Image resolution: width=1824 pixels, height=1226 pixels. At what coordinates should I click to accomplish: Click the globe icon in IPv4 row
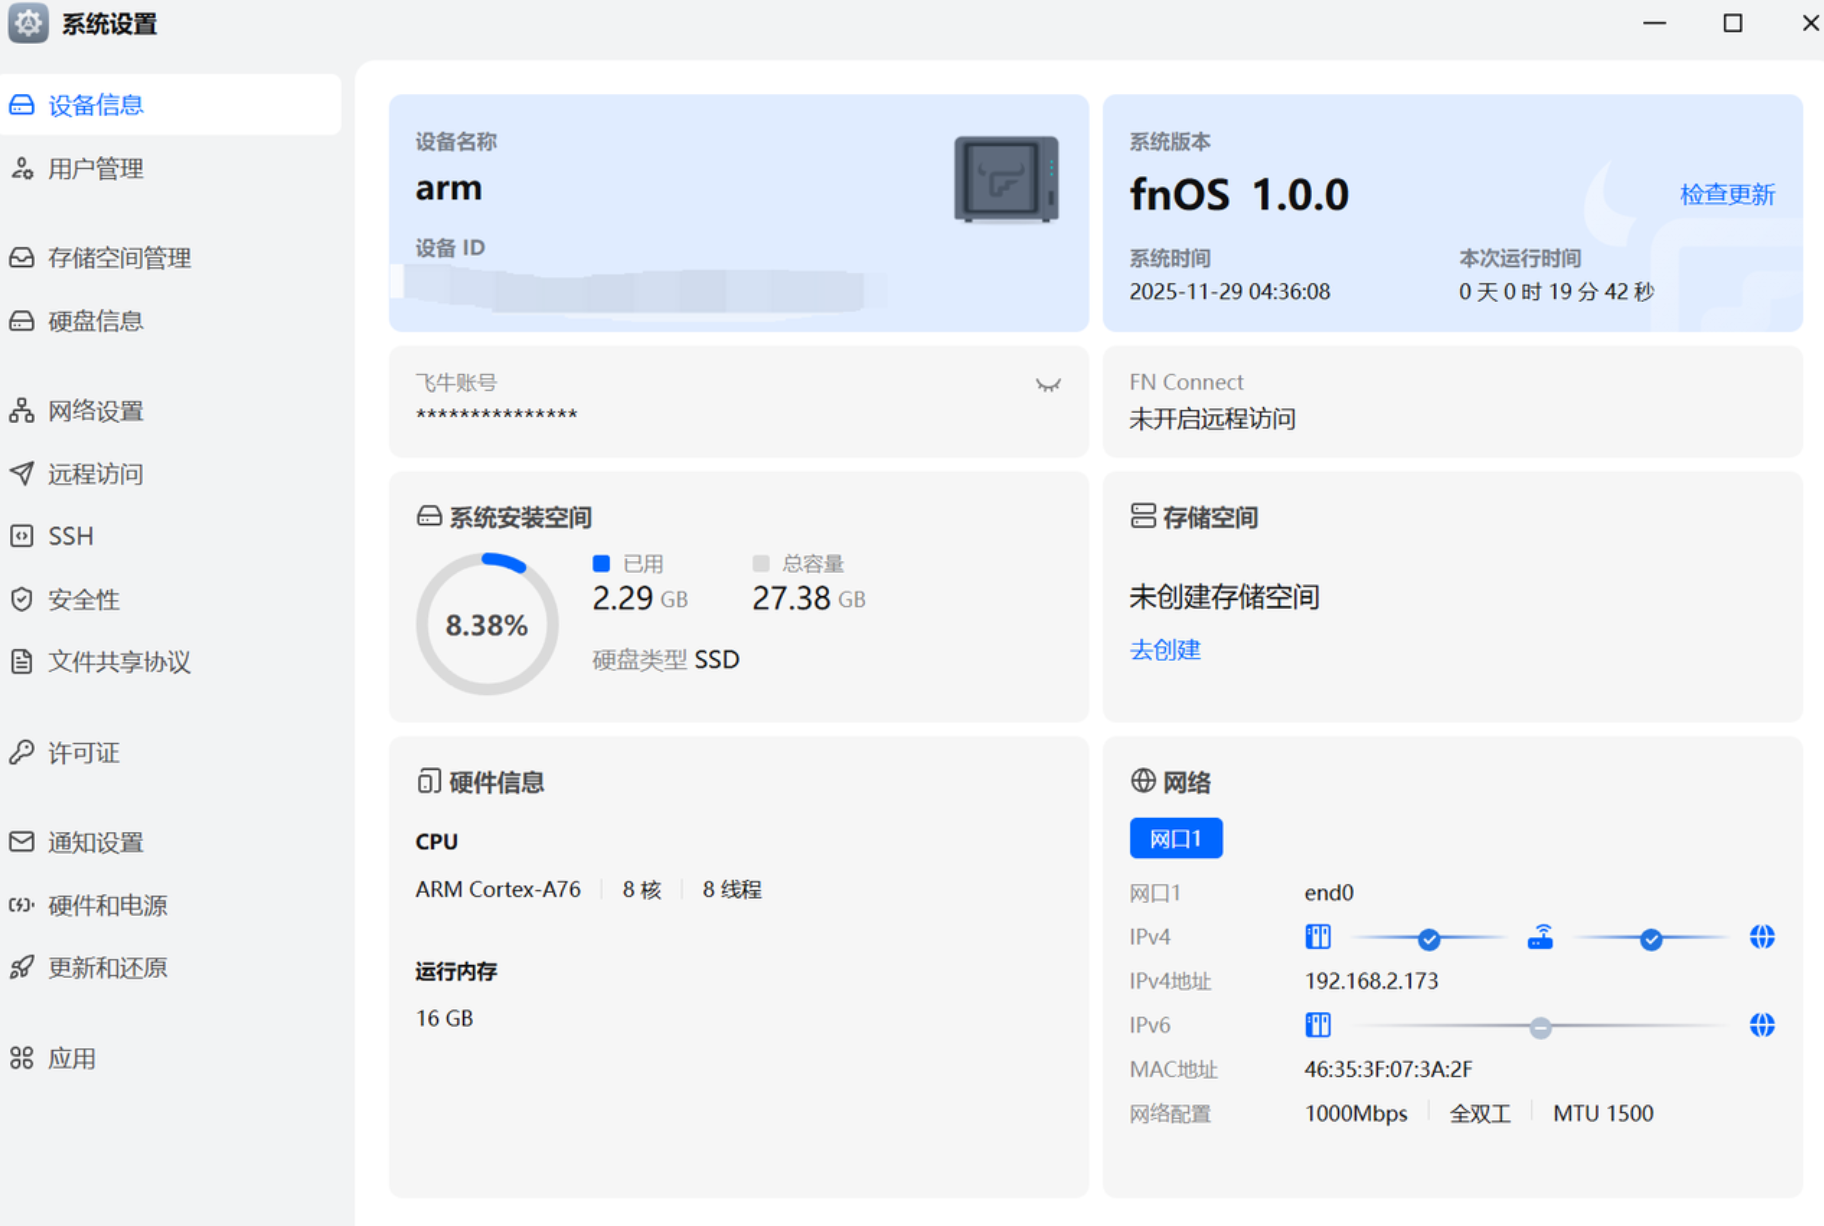click(x=1761, y=937)
